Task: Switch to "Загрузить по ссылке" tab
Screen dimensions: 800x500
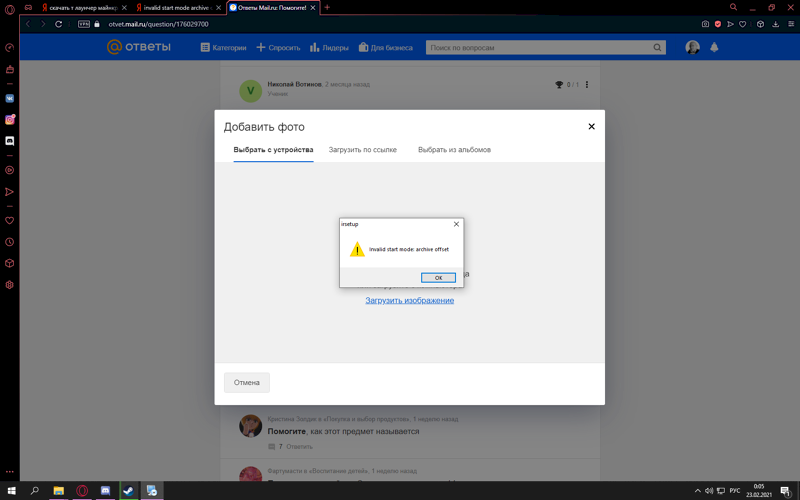Action: click(x=362, y=150)
